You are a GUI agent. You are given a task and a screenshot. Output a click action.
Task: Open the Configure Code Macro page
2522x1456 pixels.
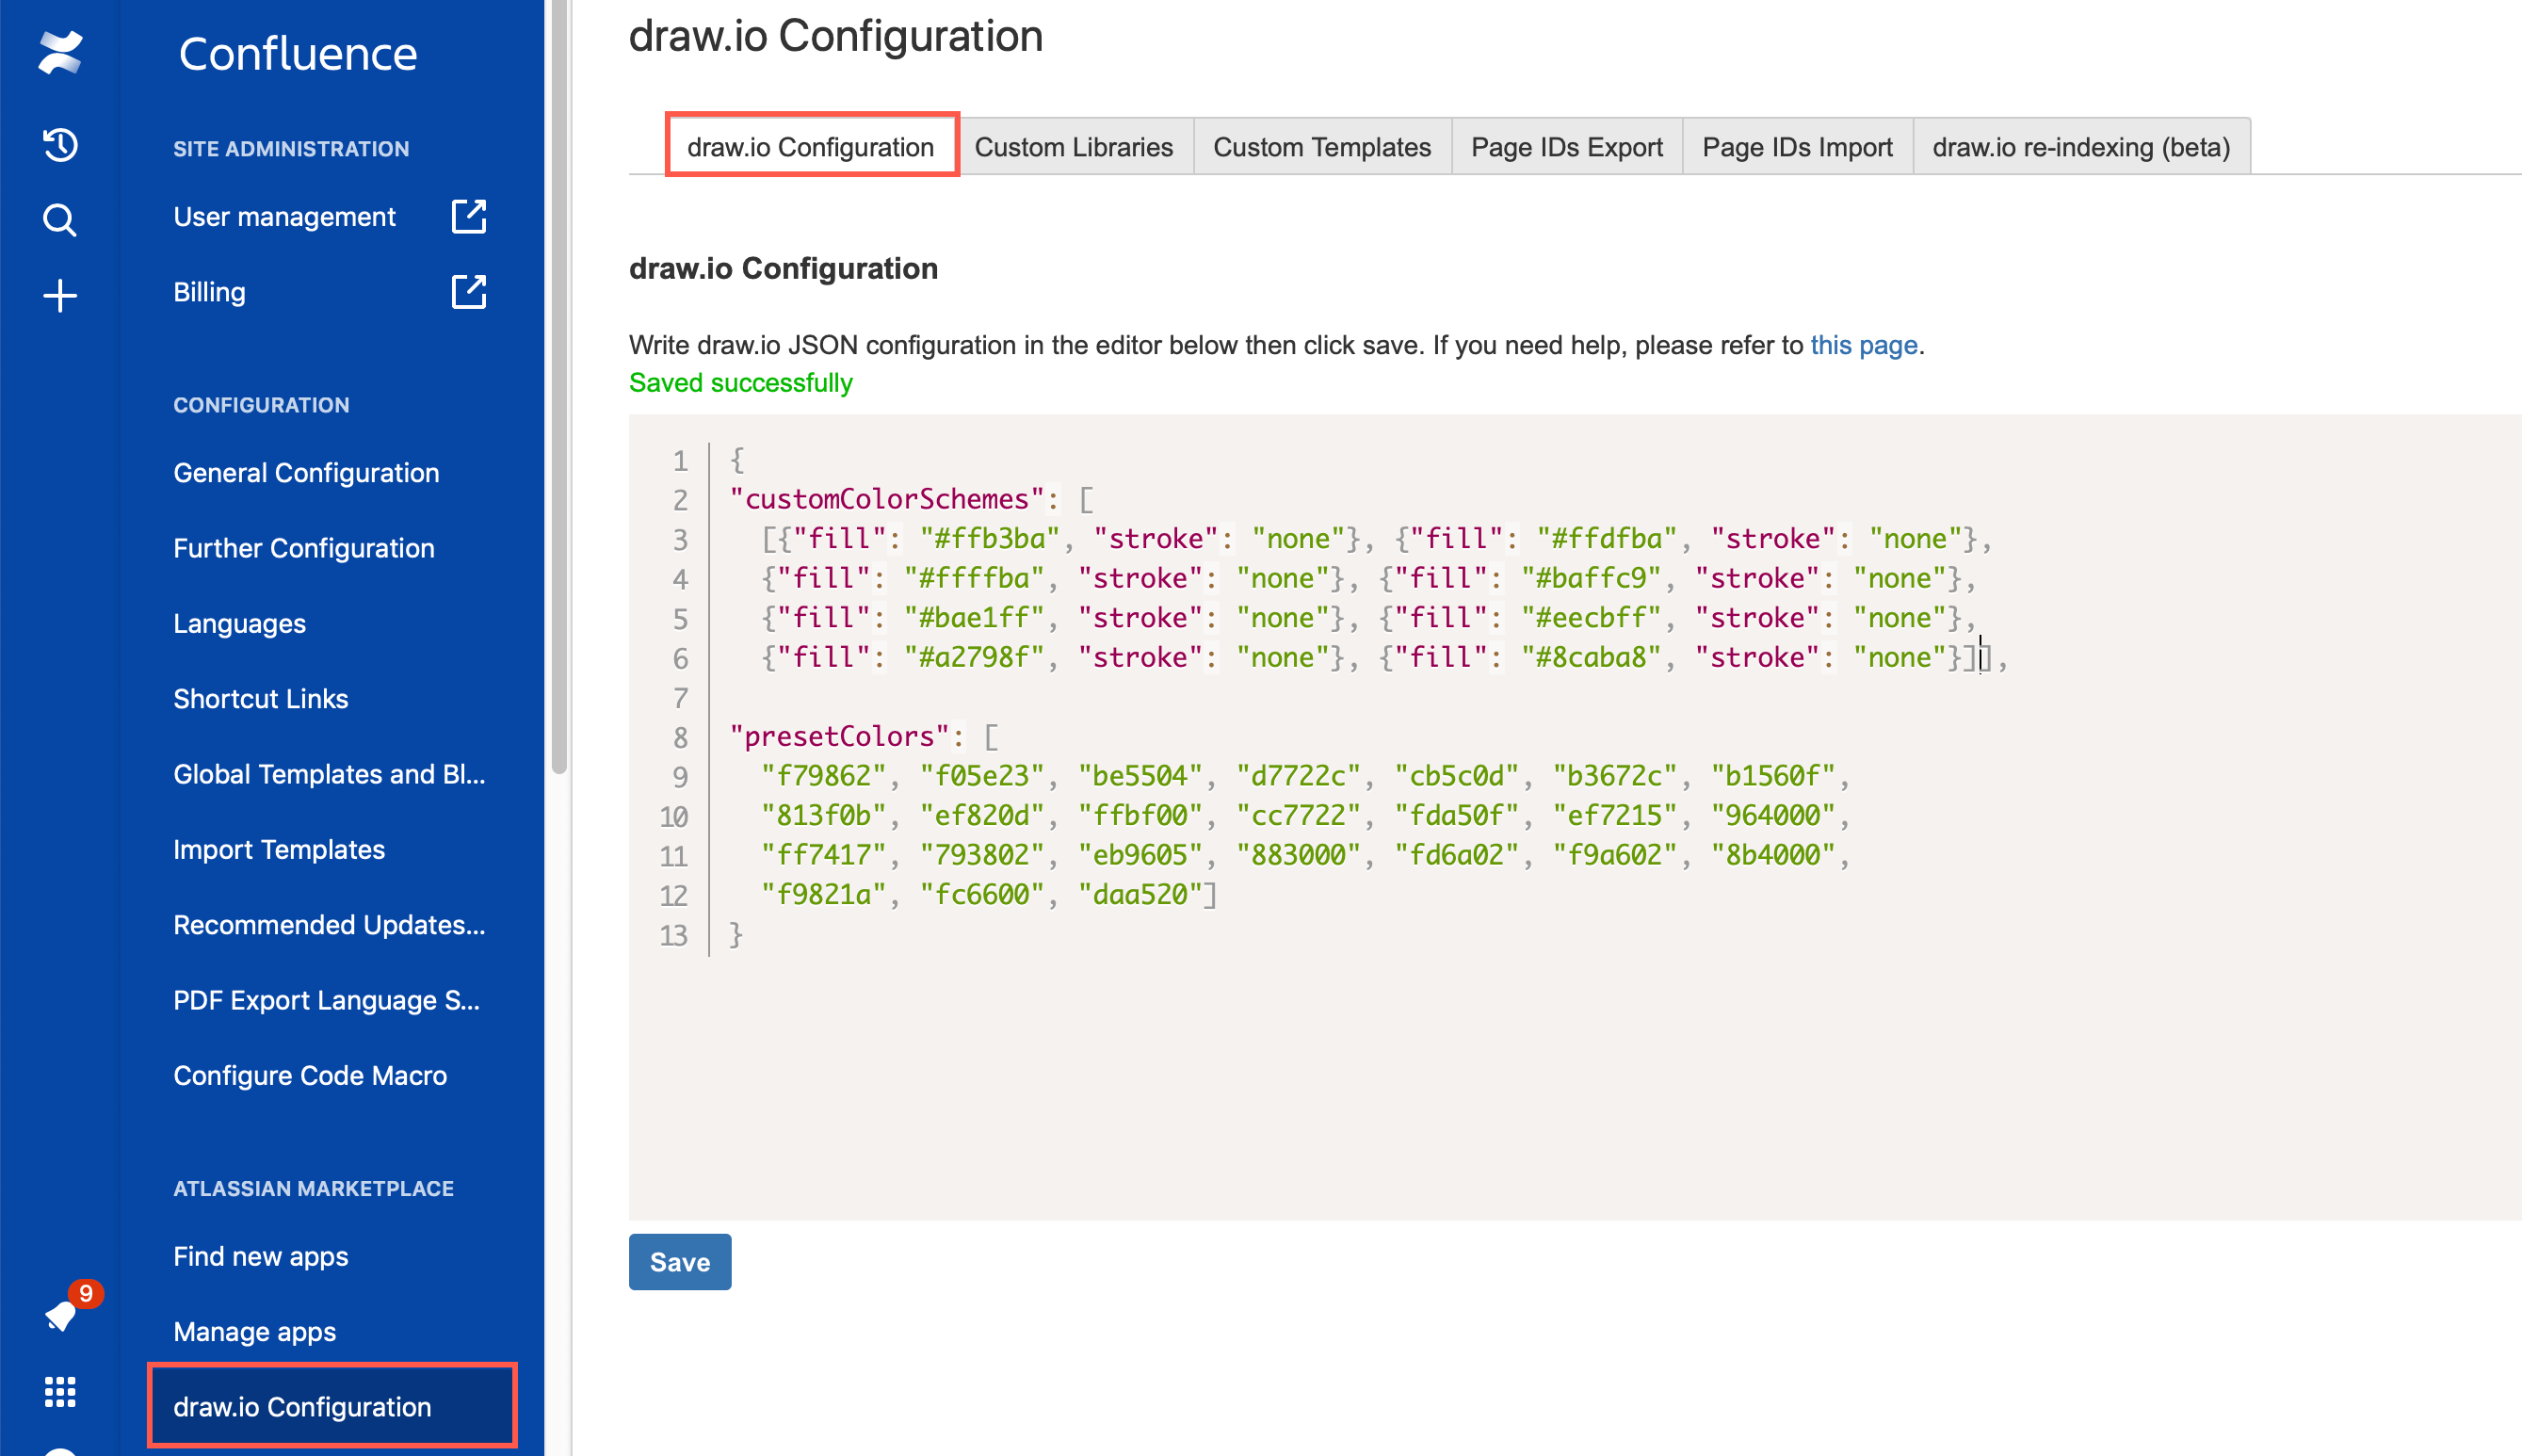[310, 1075]
